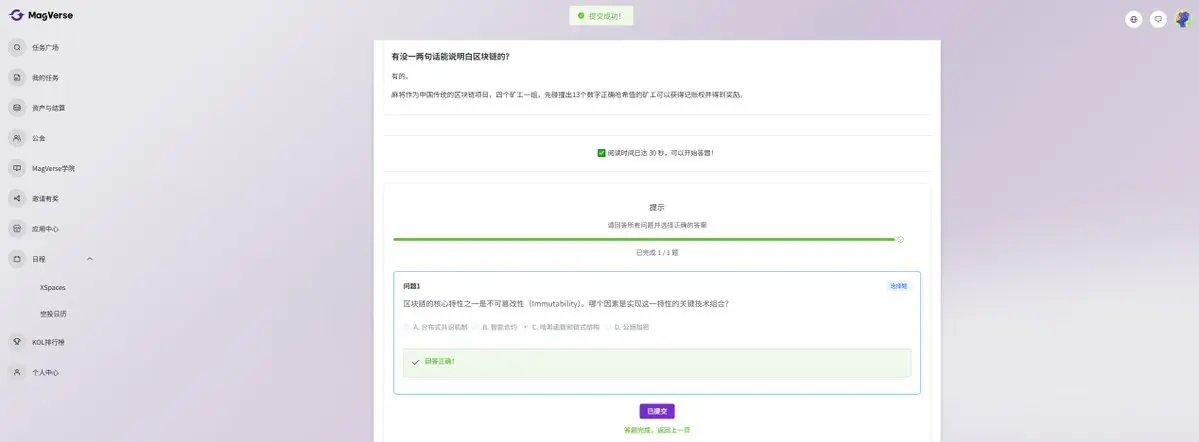Click the 回答正确 result banner

[x=657, y=362]
